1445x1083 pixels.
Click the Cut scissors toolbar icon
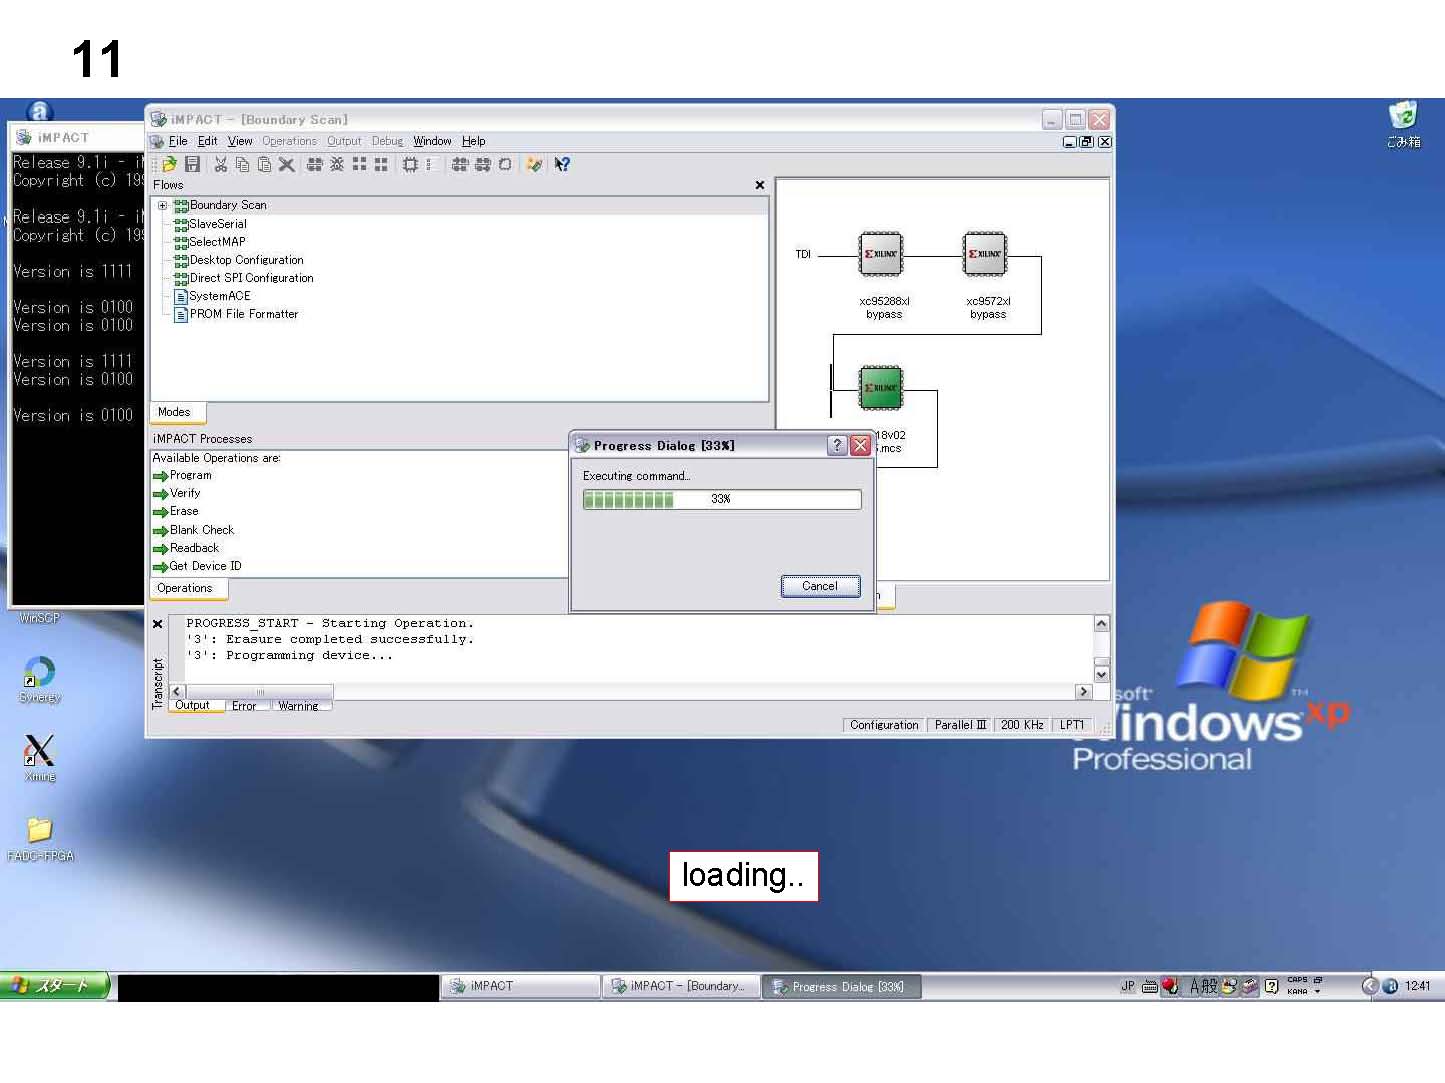pos(220,165)
